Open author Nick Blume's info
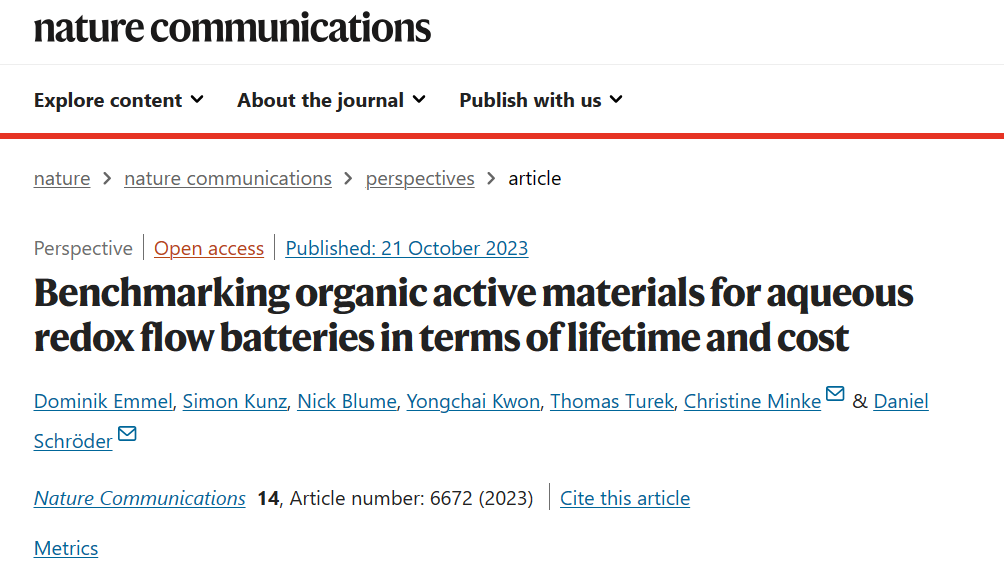The width and height of the screenshot is (1004, 574). pyautogui.click(x=347, y=401)
